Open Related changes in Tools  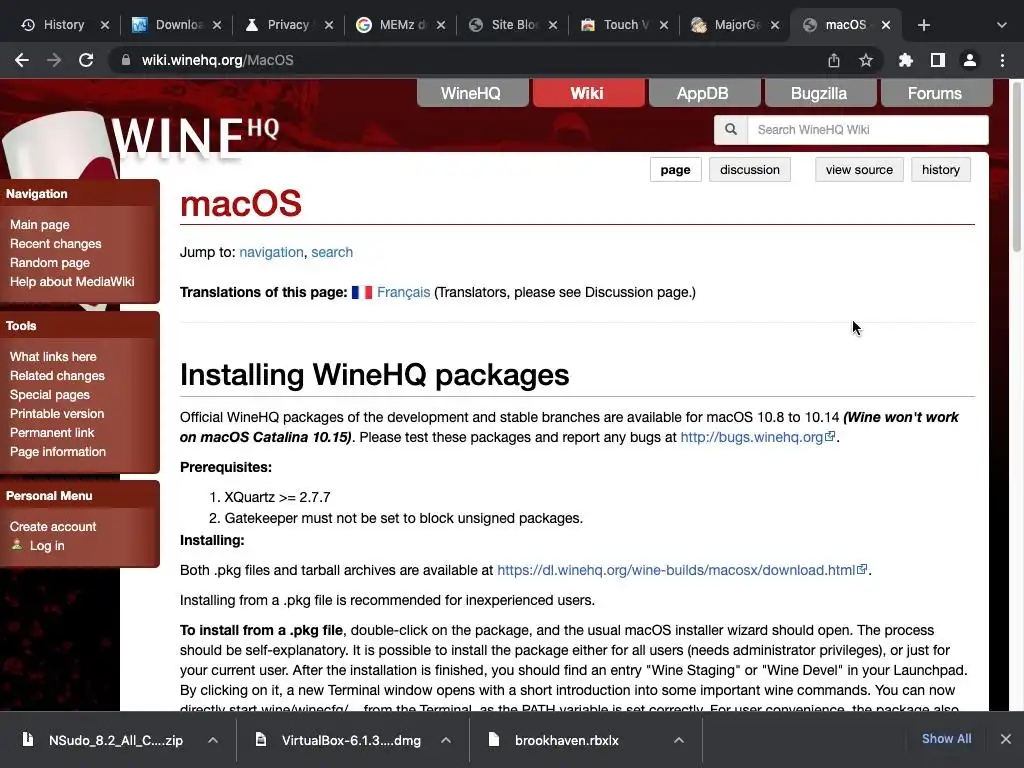[x=57, y=376]
